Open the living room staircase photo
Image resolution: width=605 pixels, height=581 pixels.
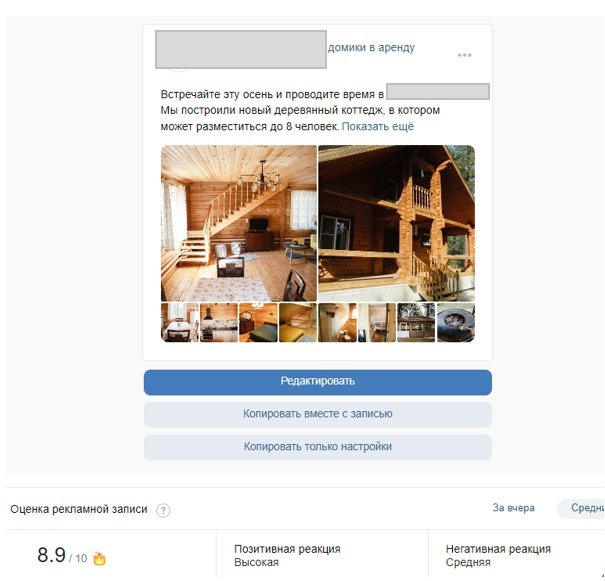(238, 223)
